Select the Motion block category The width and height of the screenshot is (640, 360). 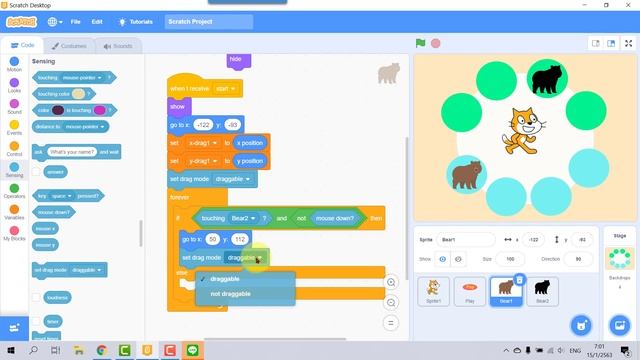click(14, 64)
